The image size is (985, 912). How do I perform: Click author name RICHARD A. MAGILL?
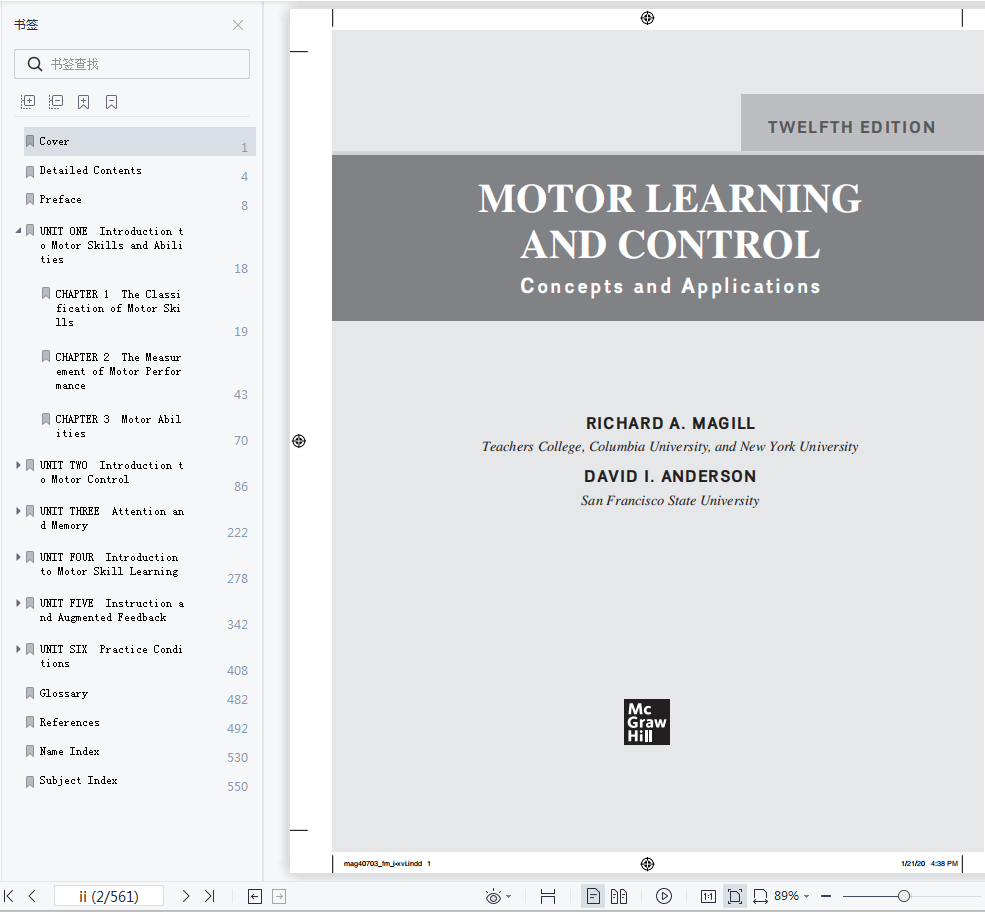[670, 423]
